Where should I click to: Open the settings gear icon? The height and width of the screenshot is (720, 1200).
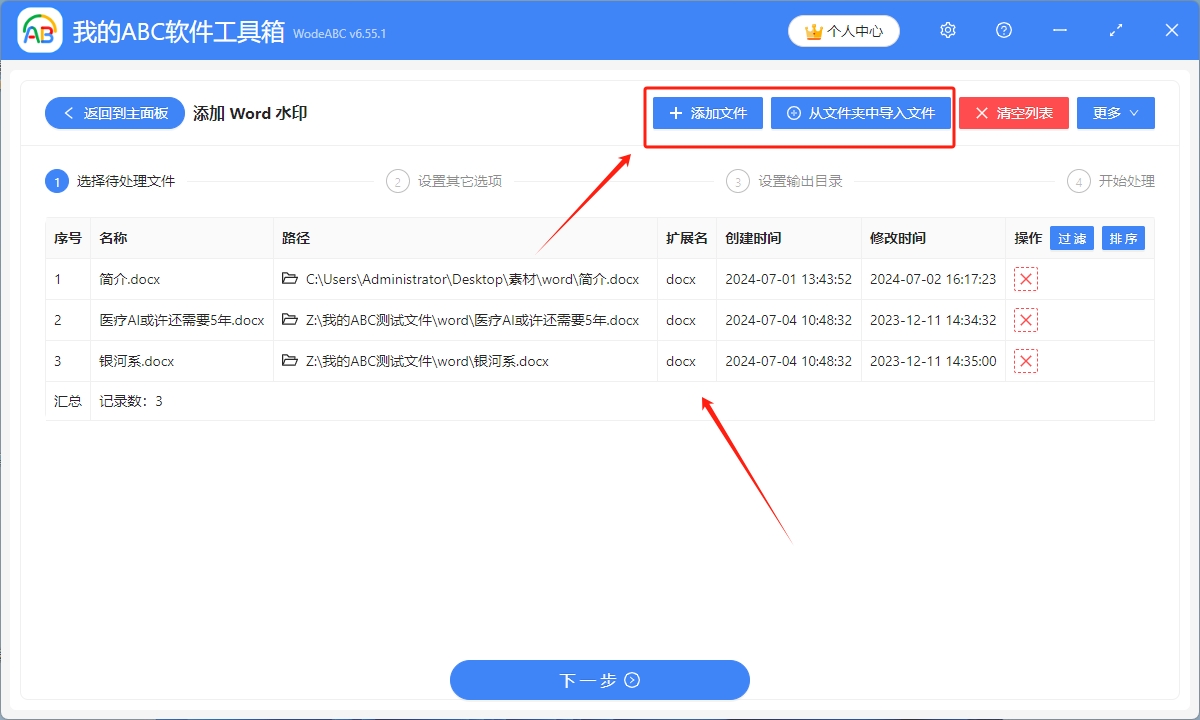tap(947, 30)
